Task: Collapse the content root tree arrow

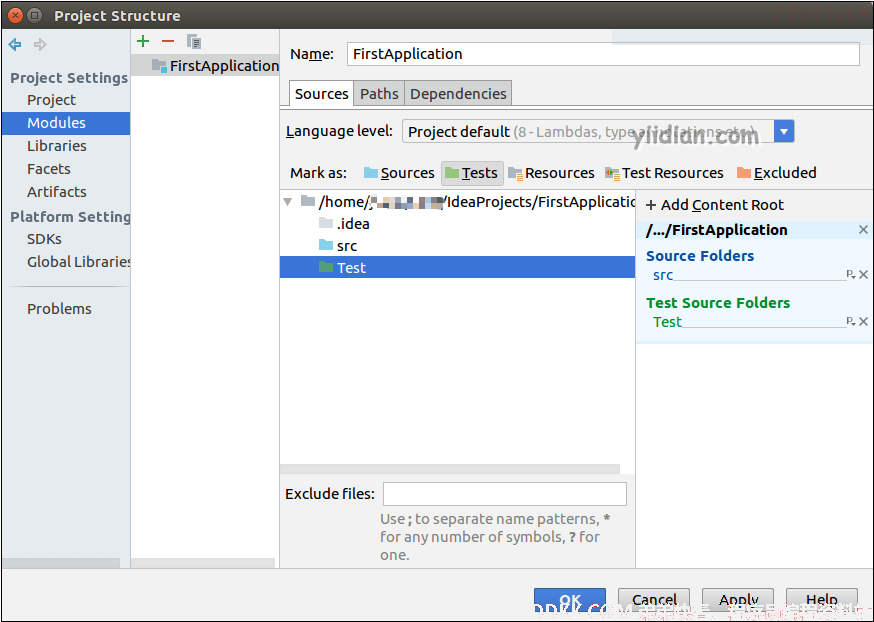Action: pos(288,202)
